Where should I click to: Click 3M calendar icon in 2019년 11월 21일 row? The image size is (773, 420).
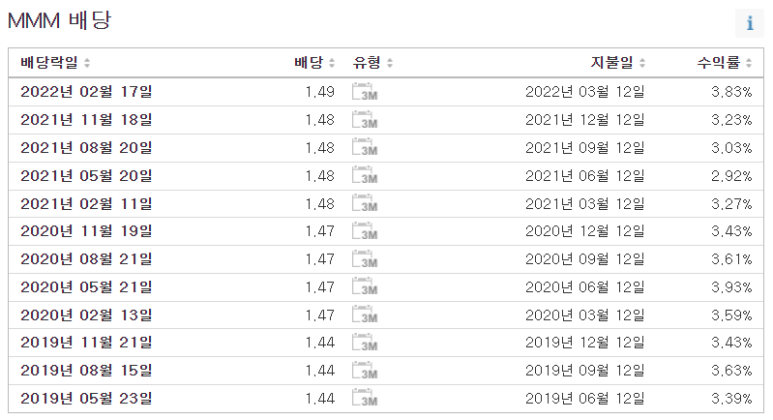(x=365, y=343)
